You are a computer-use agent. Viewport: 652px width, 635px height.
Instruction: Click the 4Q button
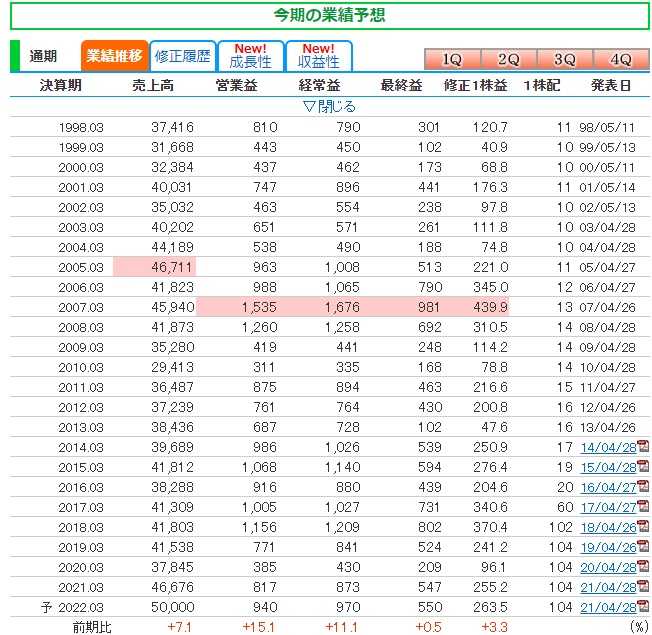point(621,59)
